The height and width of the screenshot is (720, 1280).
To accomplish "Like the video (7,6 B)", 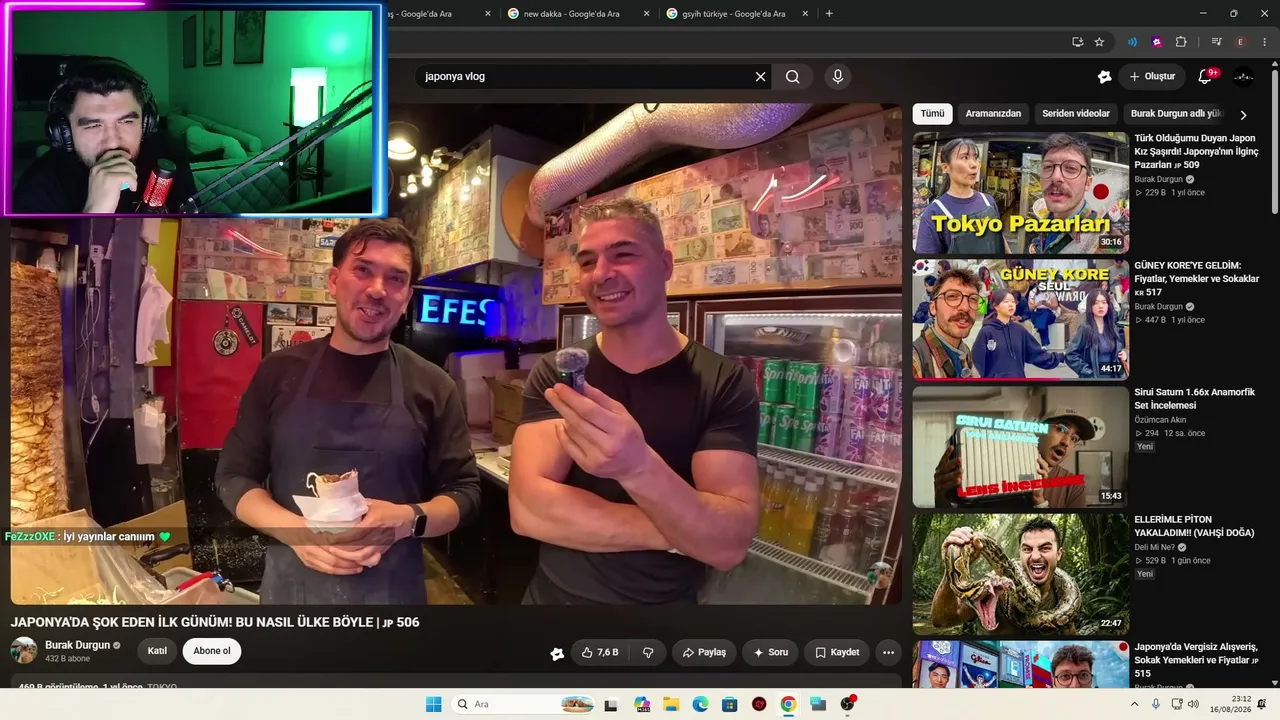I will [600, 652].
